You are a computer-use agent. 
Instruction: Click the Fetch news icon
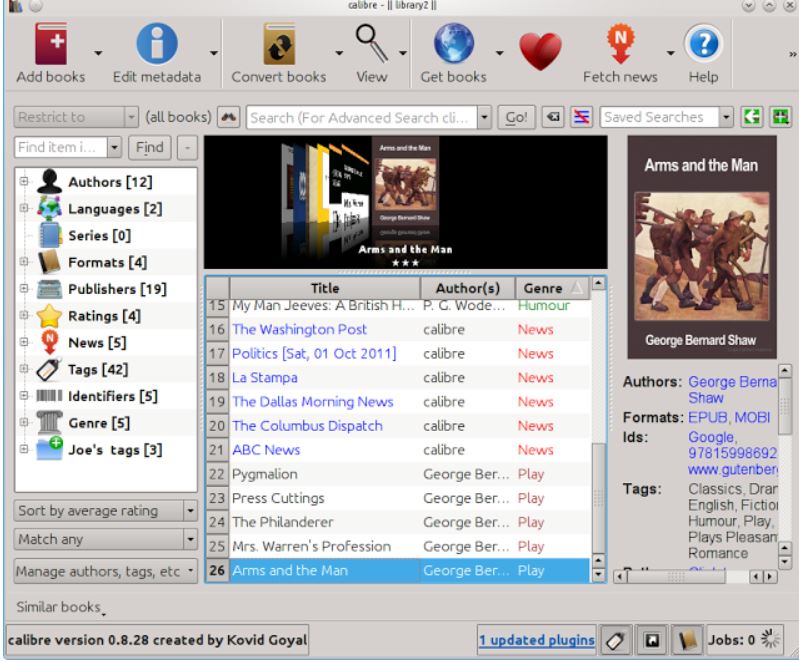click(620, 44)
